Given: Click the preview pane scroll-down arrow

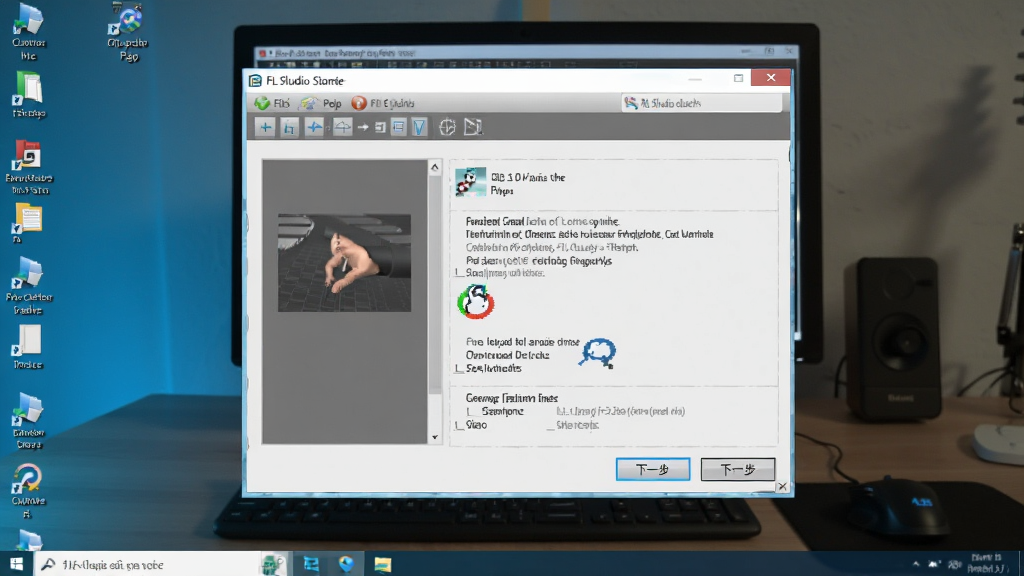Looking at the screenshot, I should [x=435, y=438].
